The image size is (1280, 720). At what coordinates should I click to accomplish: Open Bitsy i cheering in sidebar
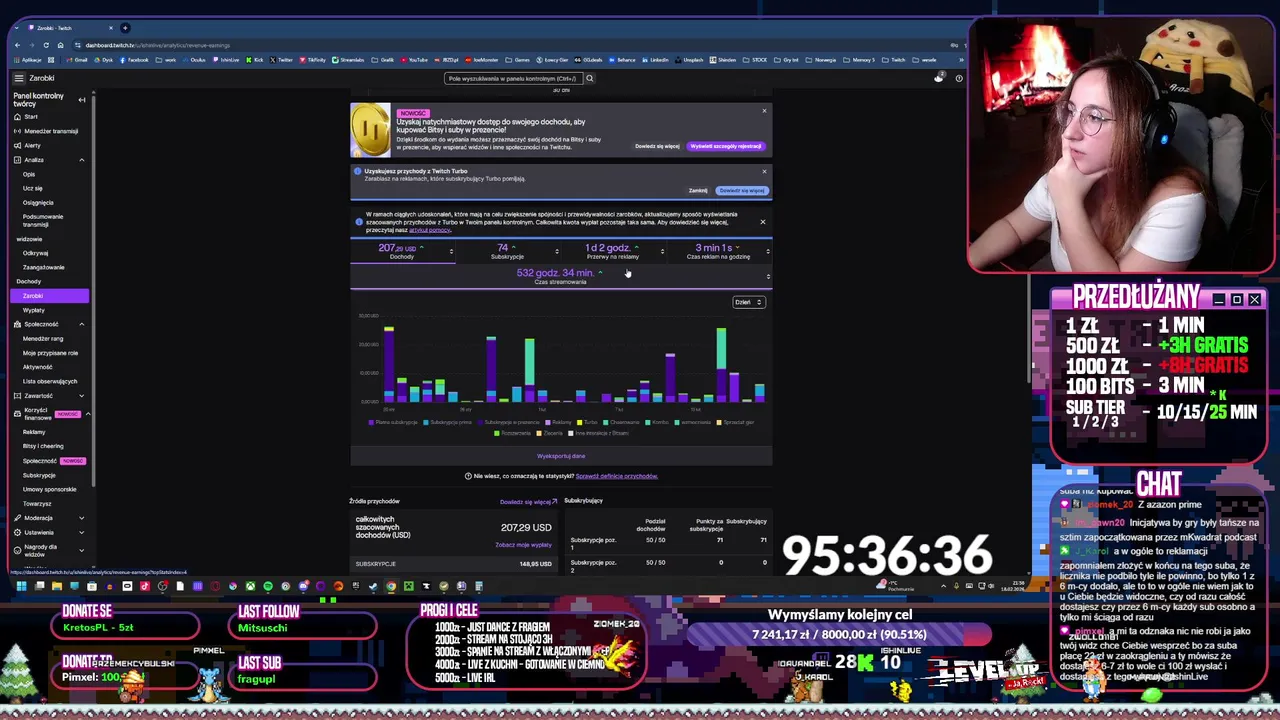coord(43,446)
